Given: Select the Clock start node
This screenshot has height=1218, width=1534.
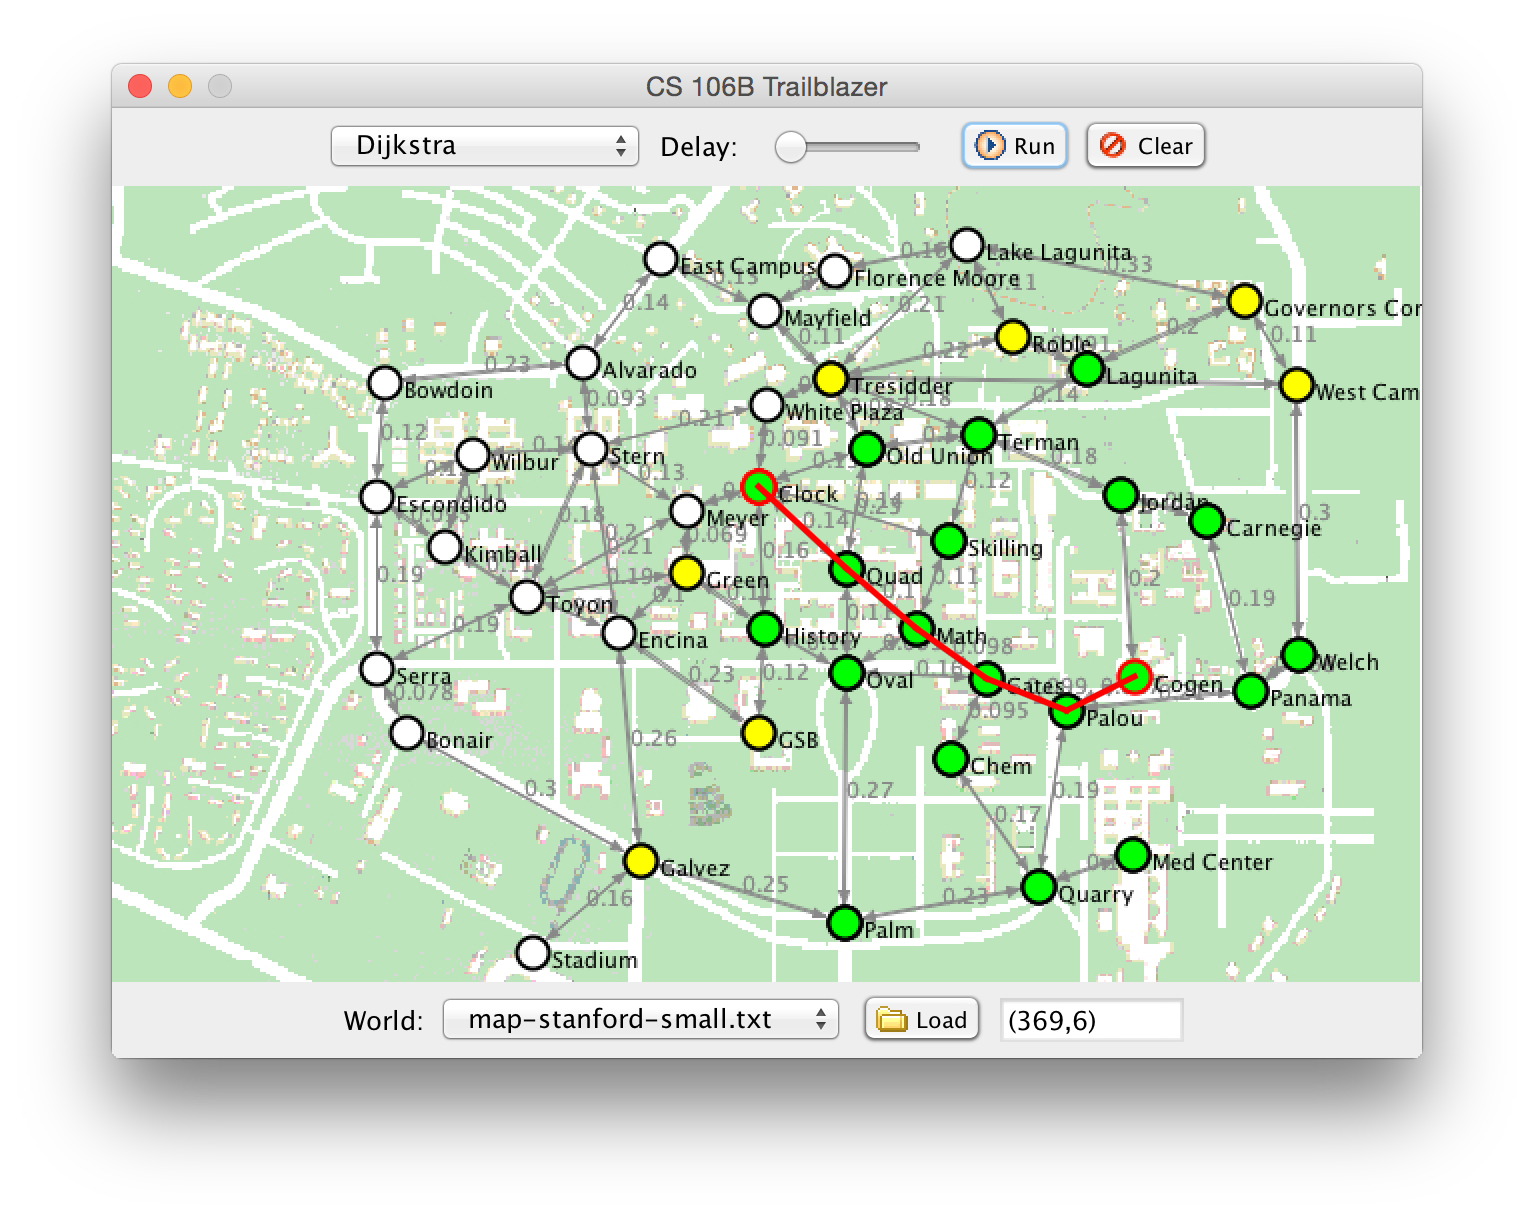Looking at the screenshot, I should click(758, 487).
